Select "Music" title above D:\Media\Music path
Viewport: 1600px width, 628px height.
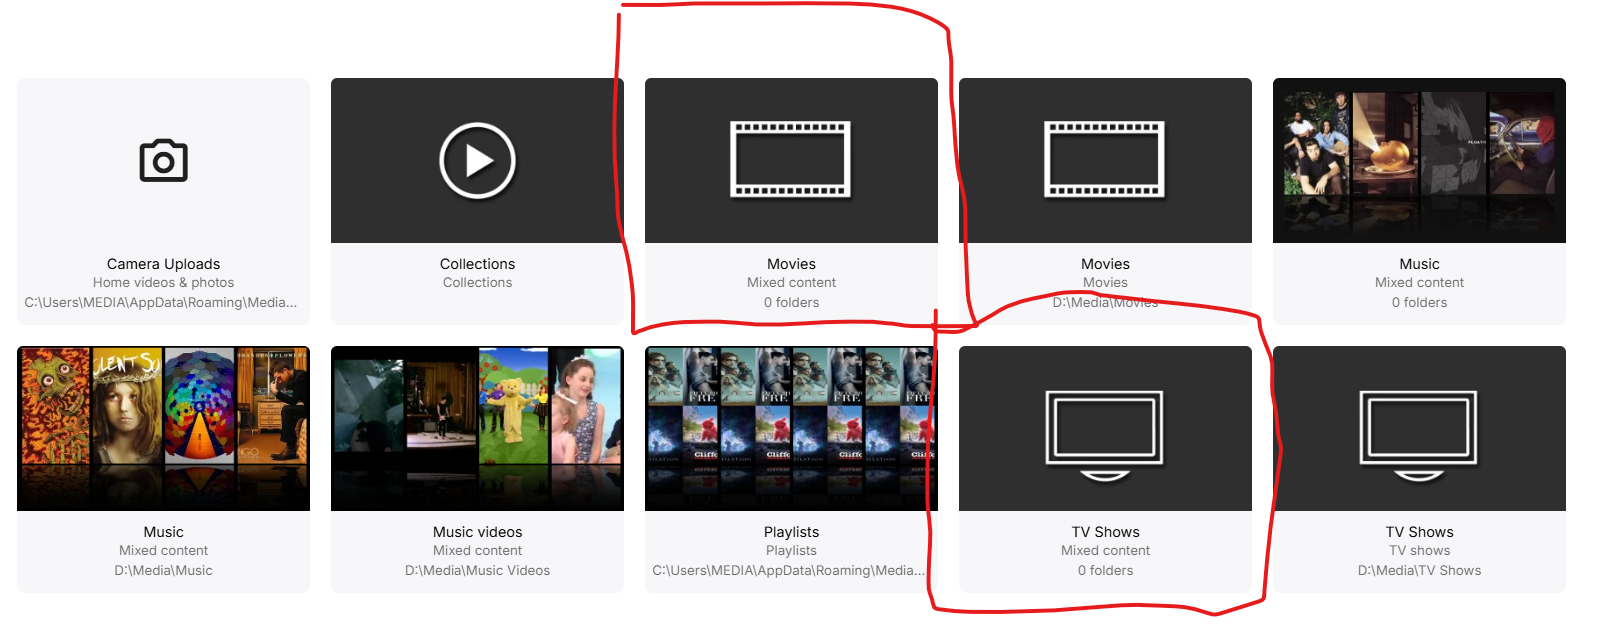(x=163, y=532)
